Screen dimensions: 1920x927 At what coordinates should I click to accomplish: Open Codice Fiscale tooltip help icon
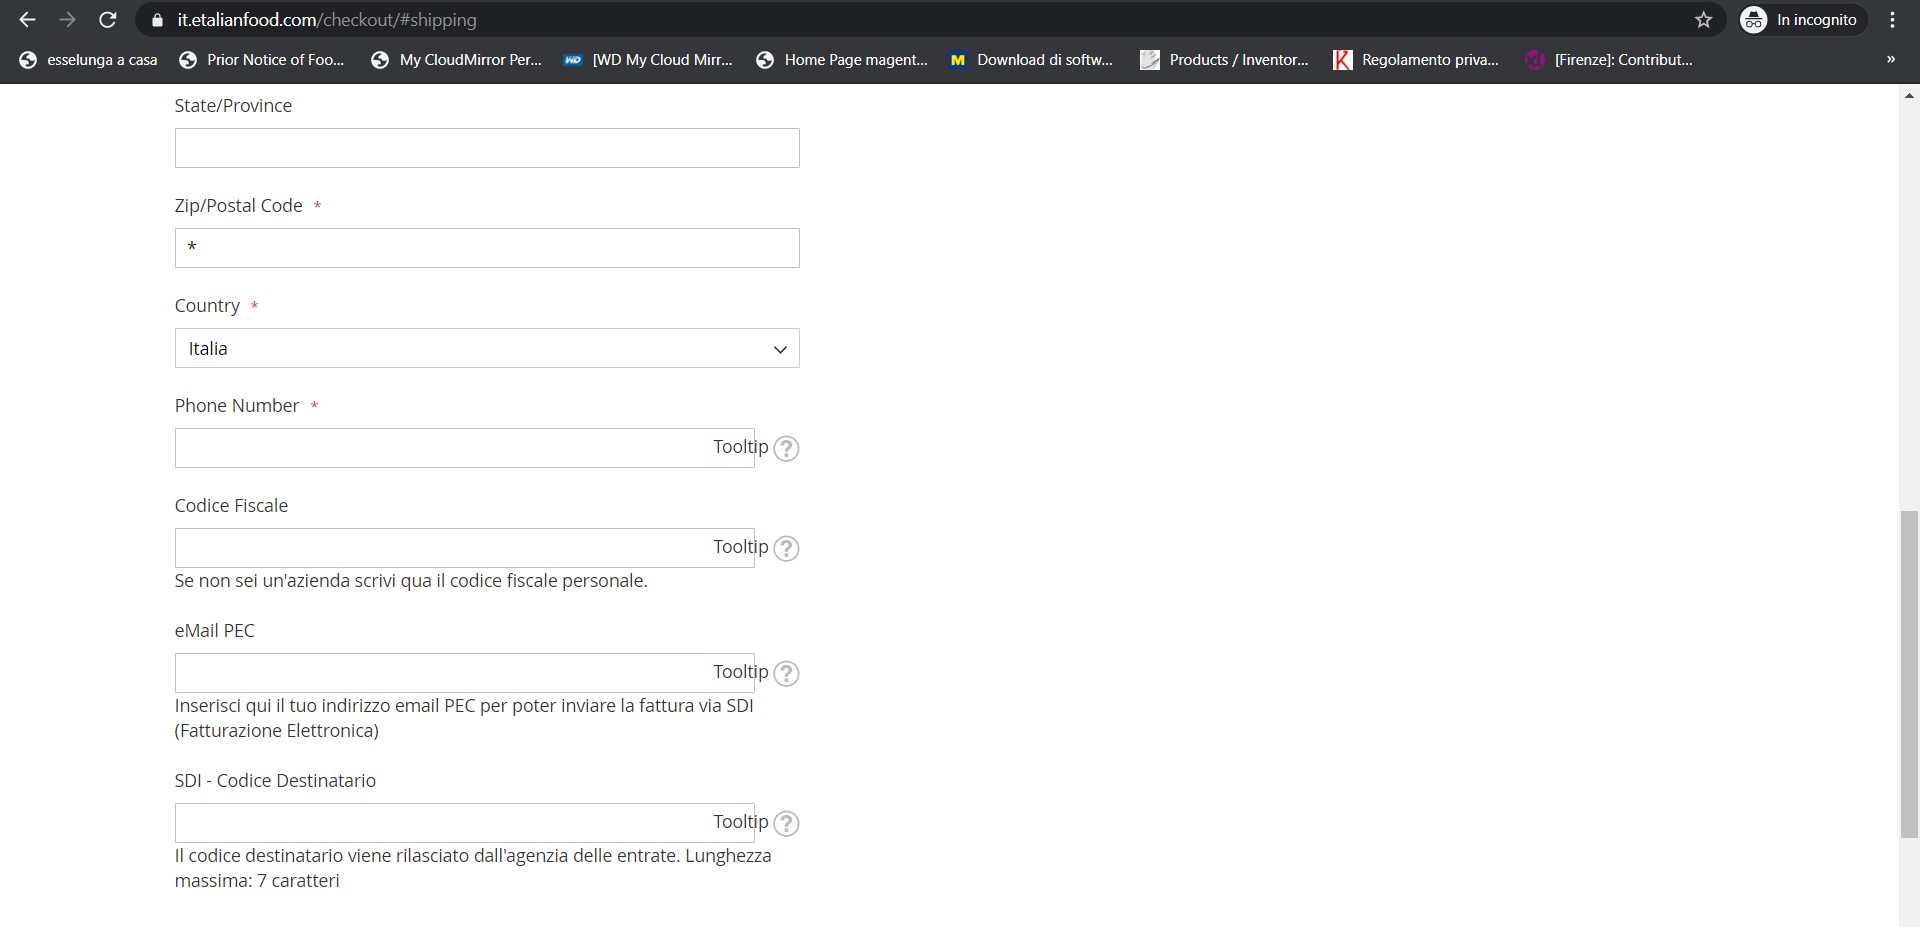pos(787,548)
